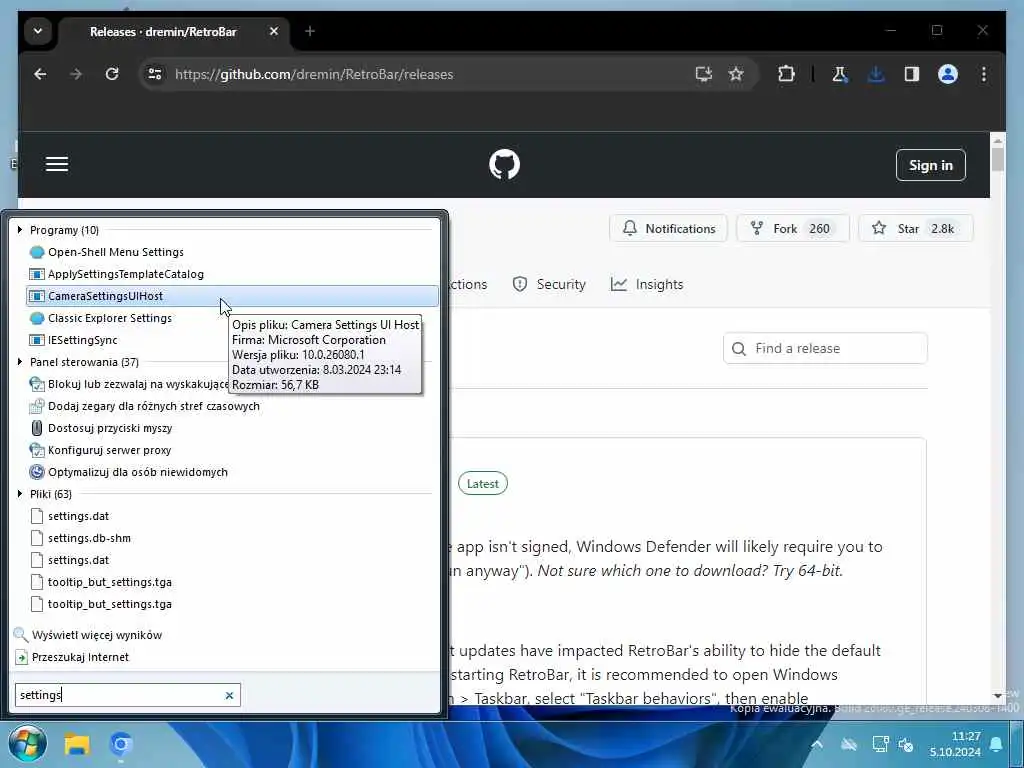Click the Sign in button
This screenshot has height=768, width=1024.
tap(931, 165)
